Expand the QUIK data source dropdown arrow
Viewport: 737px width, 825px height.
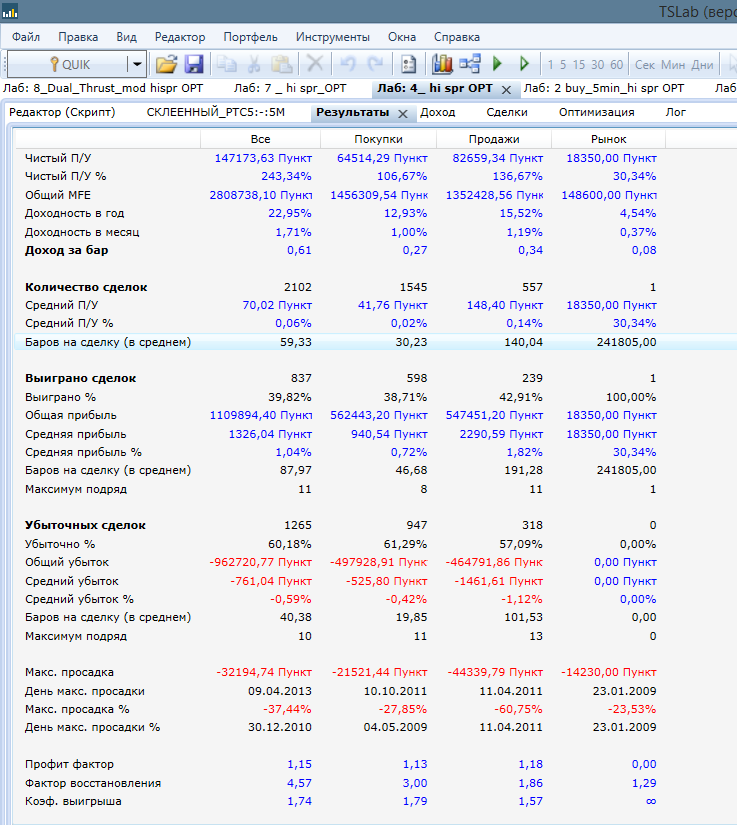pyautogui.click(x=136, y=64)
